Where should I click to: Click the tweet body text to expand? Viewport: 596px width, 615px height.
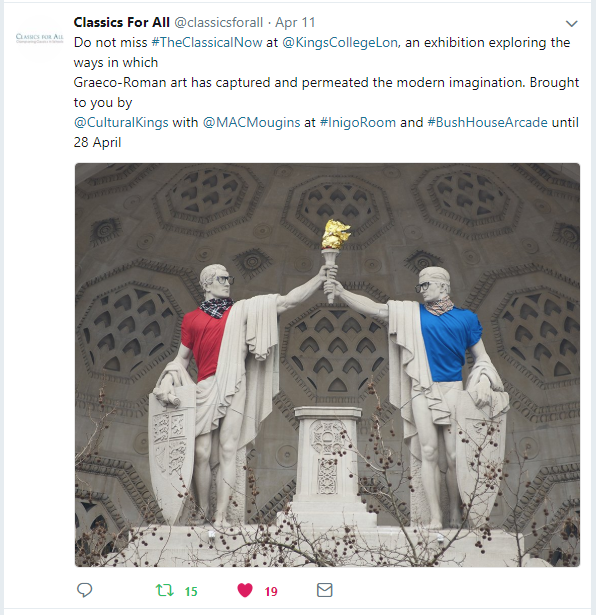326,92
